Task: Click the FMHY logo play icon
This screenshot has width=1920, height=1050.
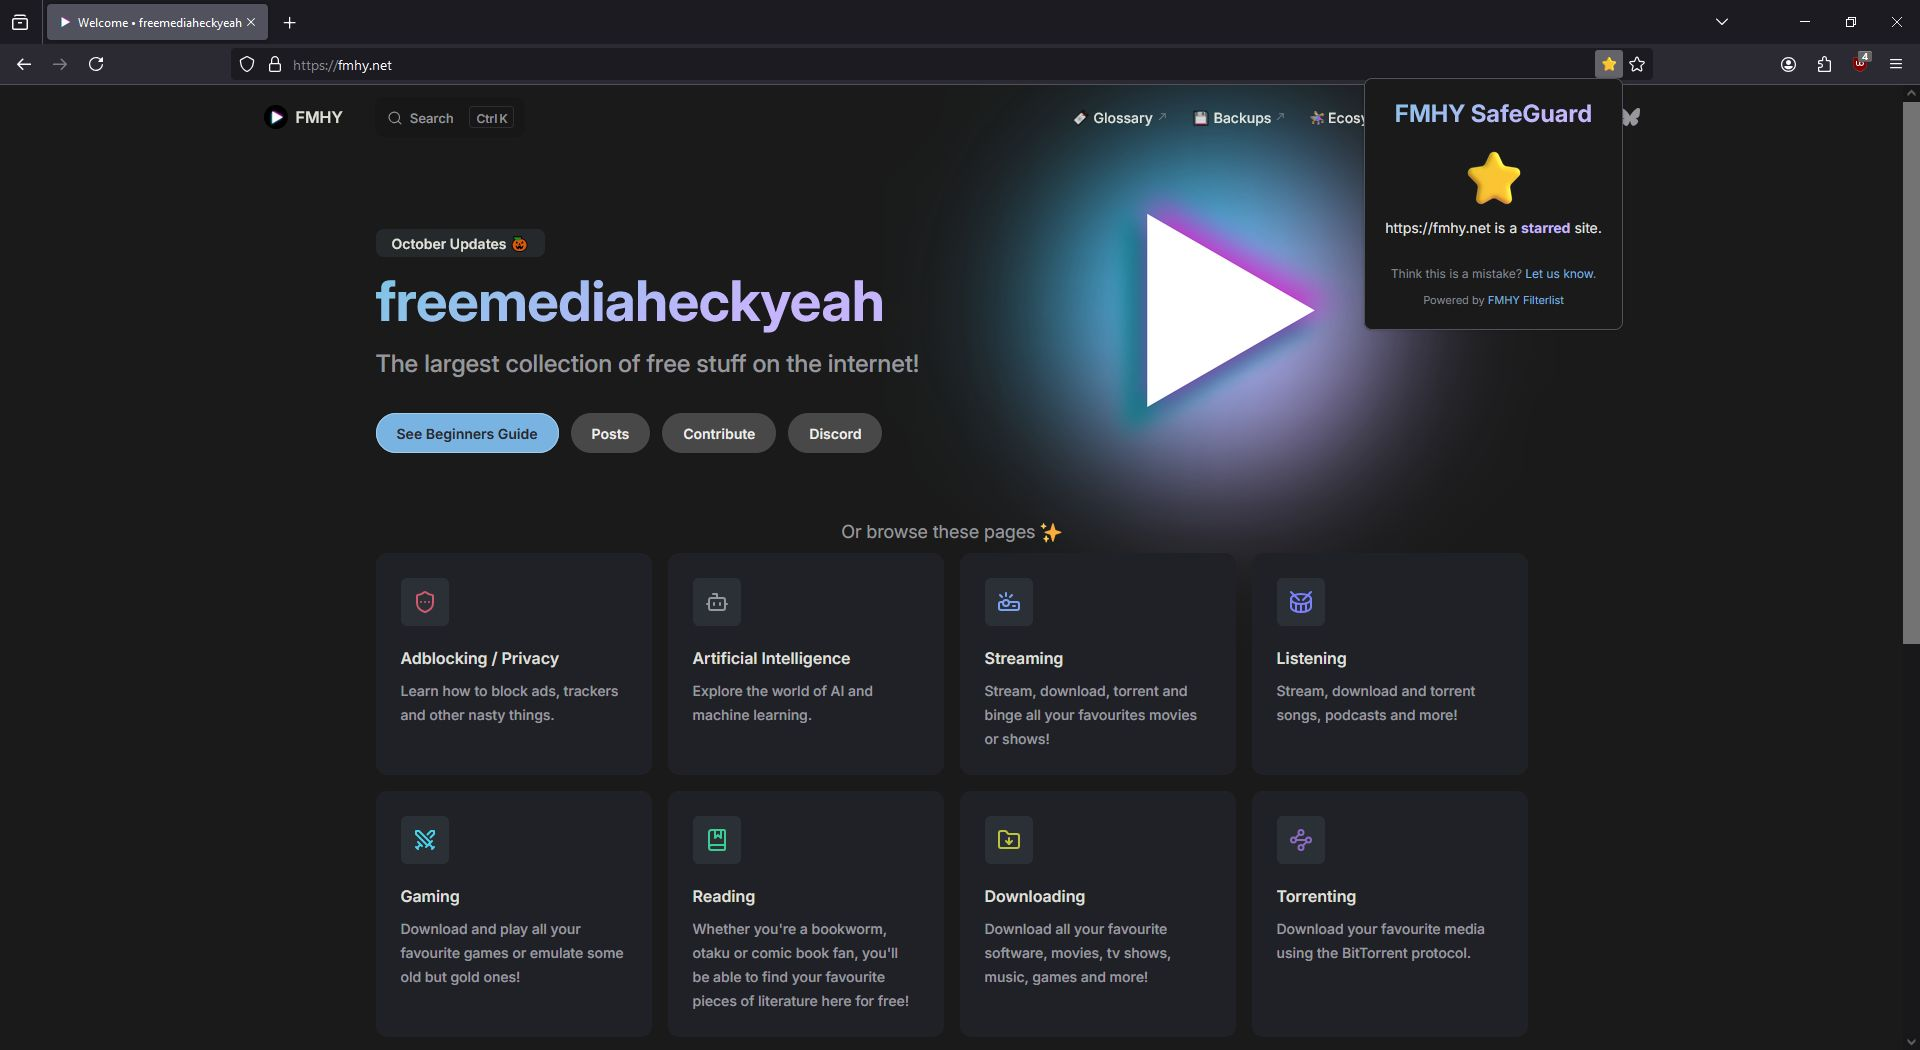Action: pyautogui.click(x=276, y=117)
